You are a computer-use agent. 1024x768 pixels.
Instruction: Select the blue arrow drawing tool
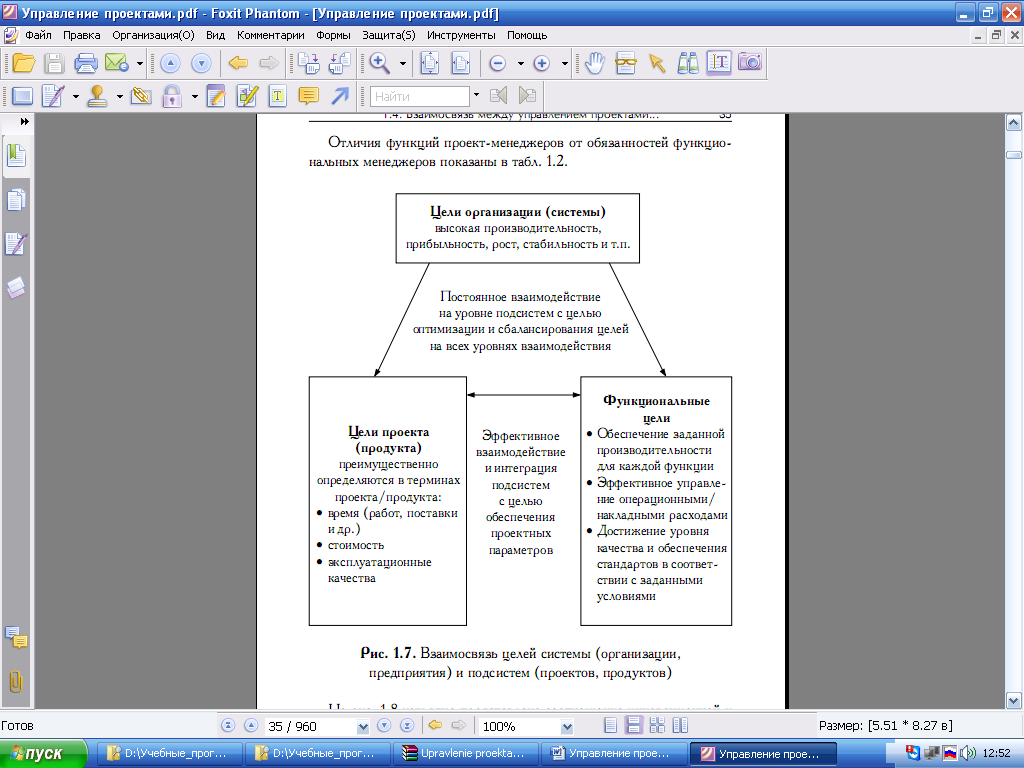tap(340, 97)
